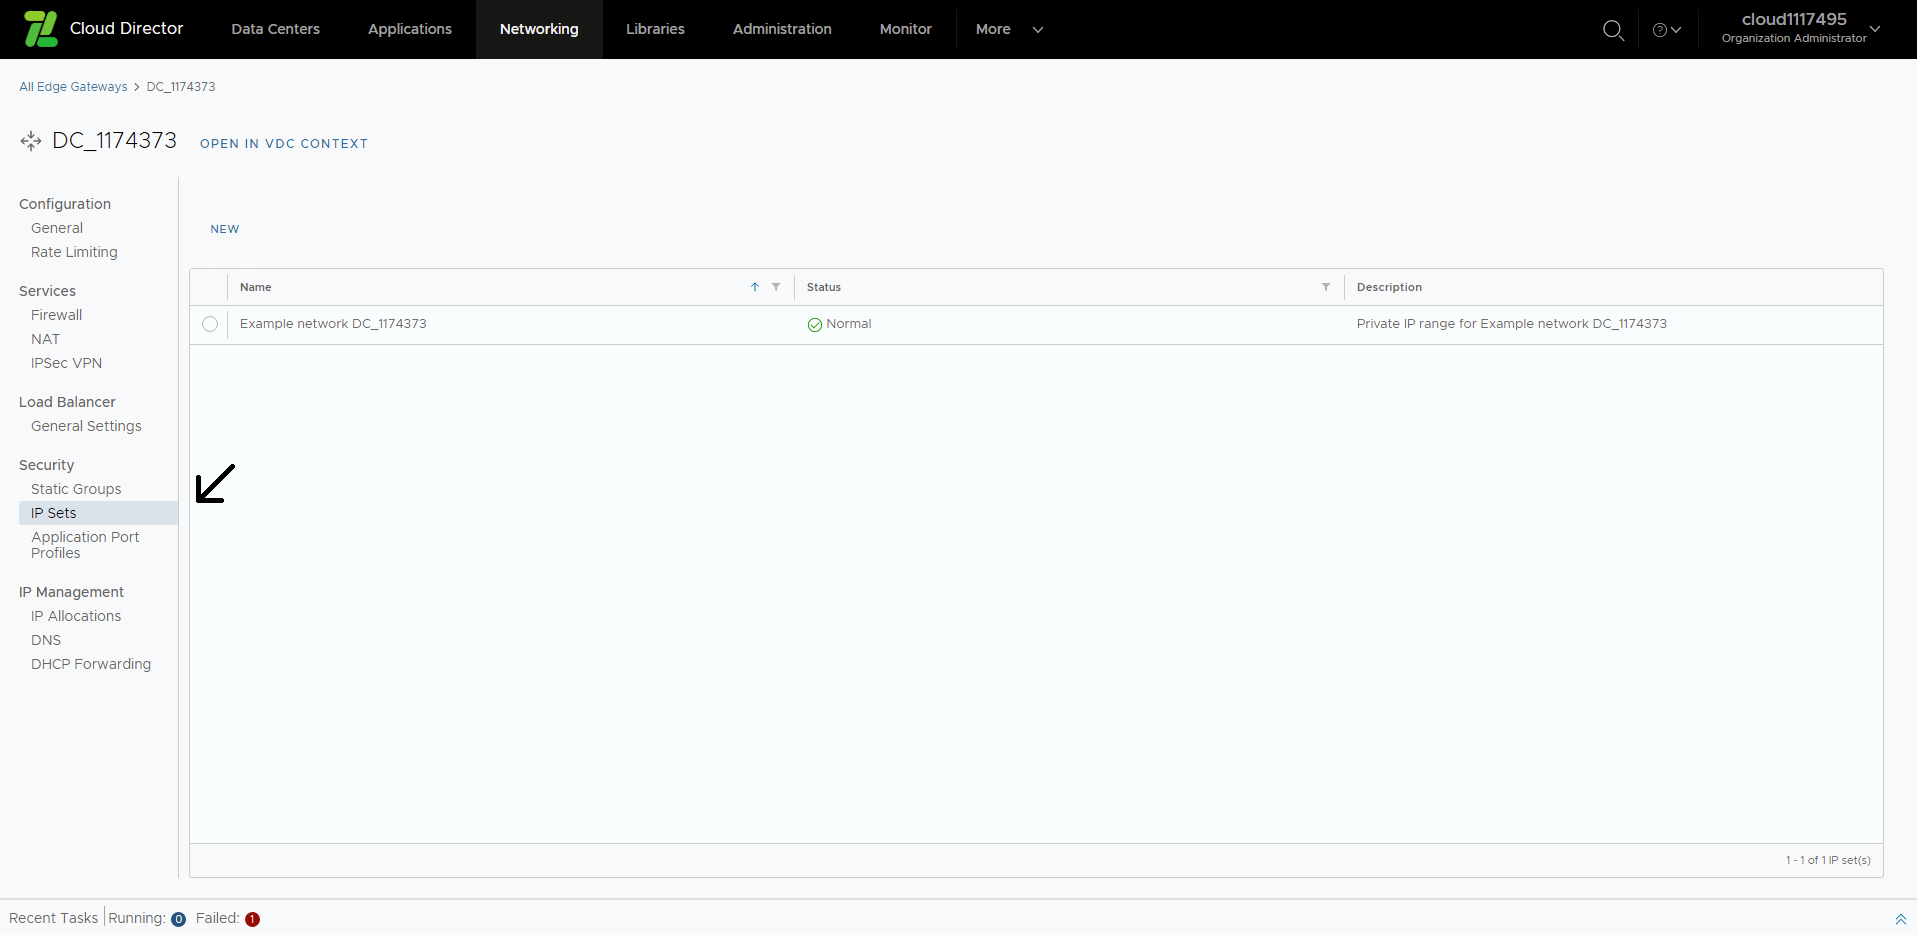1917x935 pixels.
Task: Click the NEW button
Action: pos(225,229)
